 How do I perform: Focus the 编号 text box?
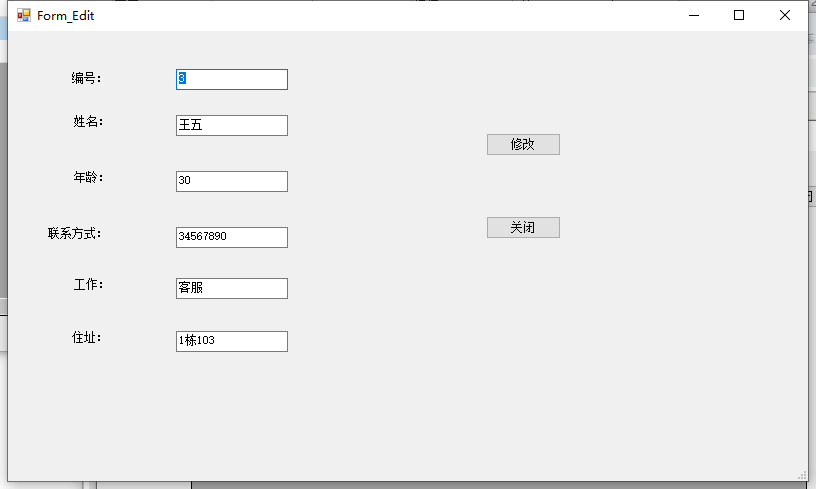232,79
